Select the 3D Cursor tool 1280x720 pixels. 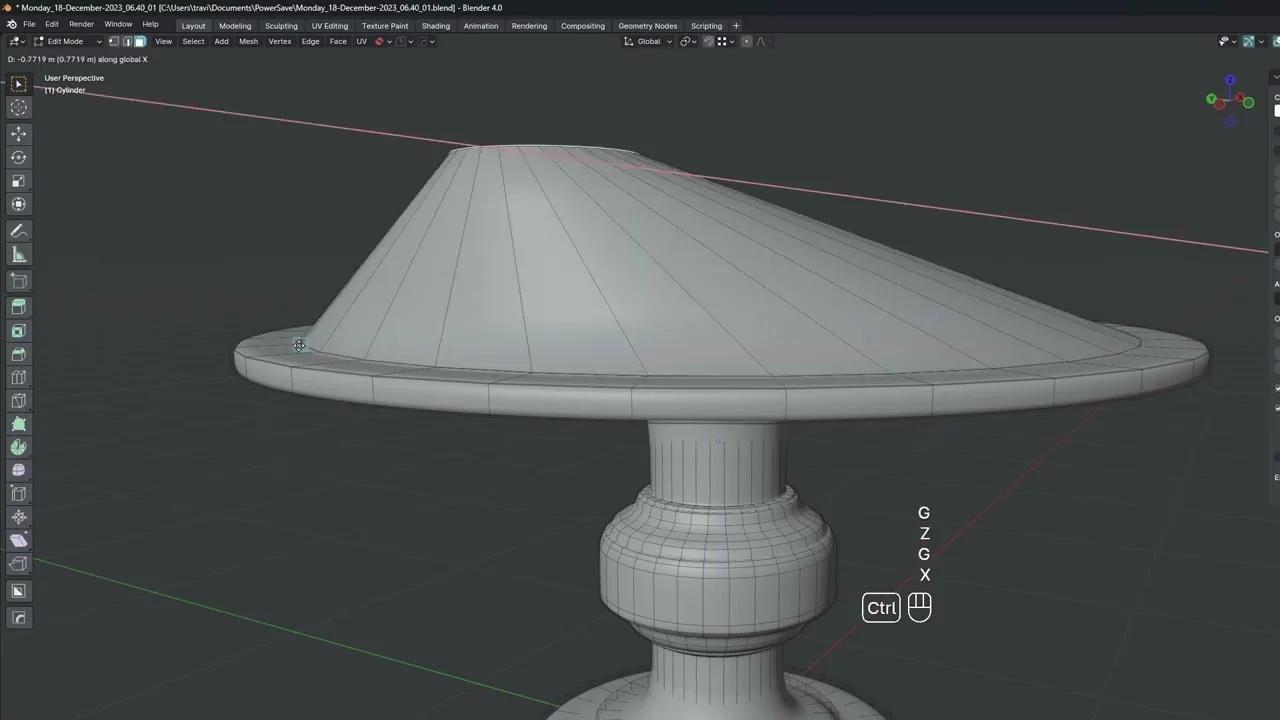[x=18, y=107]
